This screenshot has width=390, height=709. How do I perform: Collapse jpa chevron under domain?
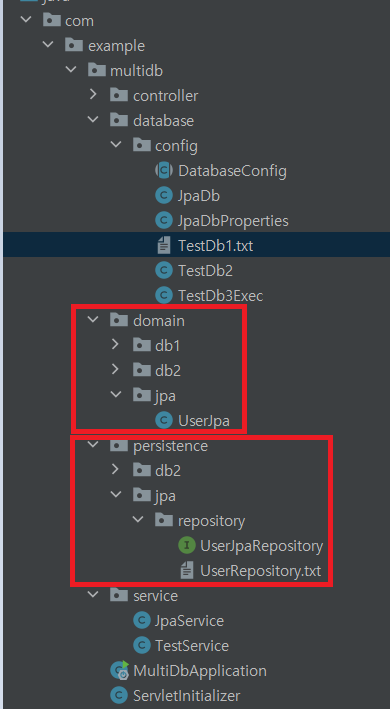[x=116, y=395]
